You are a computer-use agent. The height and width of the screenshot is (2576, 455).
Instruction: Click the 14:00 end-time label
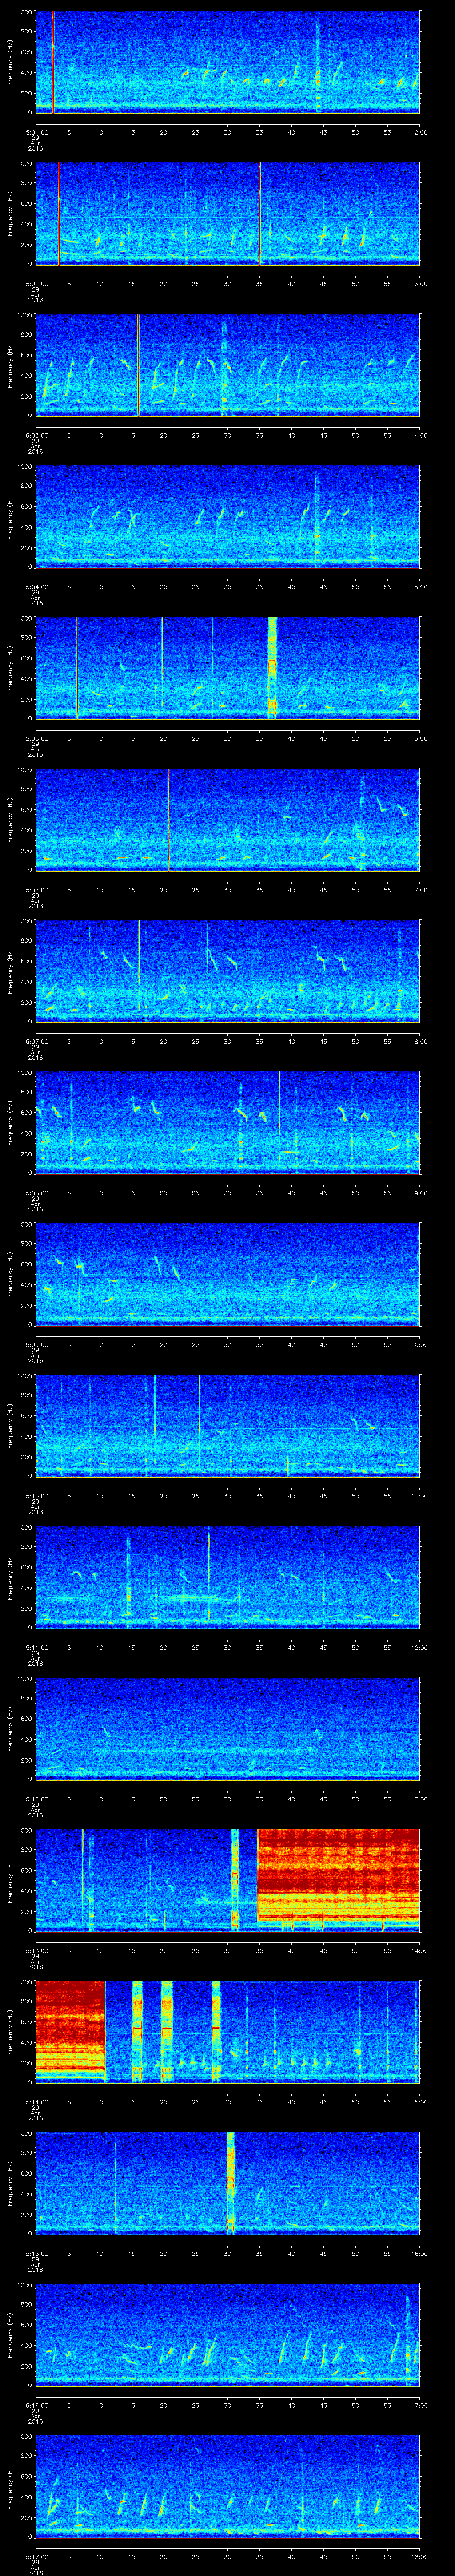(420, 1950)
